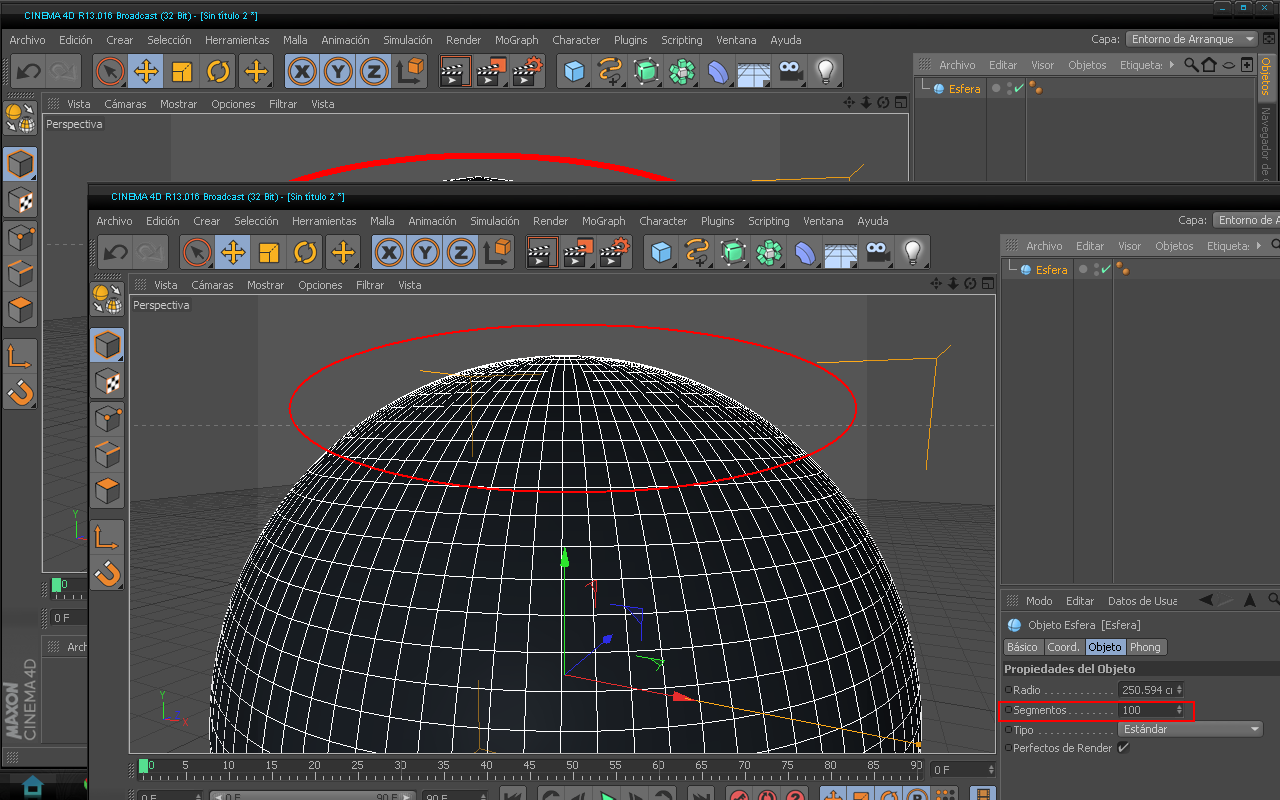Click the magnet Snap icon in front window

point(107,573)
